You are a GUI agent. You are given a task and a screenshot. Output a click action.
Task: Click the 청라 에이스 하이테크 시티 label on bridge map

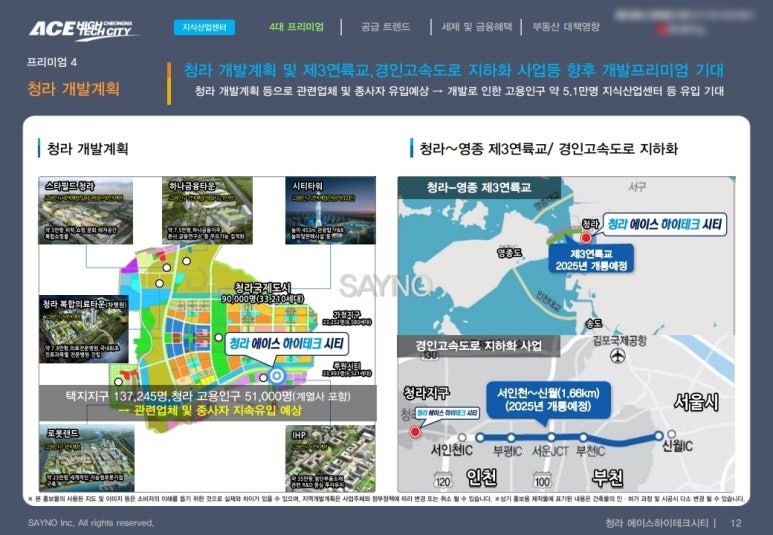(664, 224)
